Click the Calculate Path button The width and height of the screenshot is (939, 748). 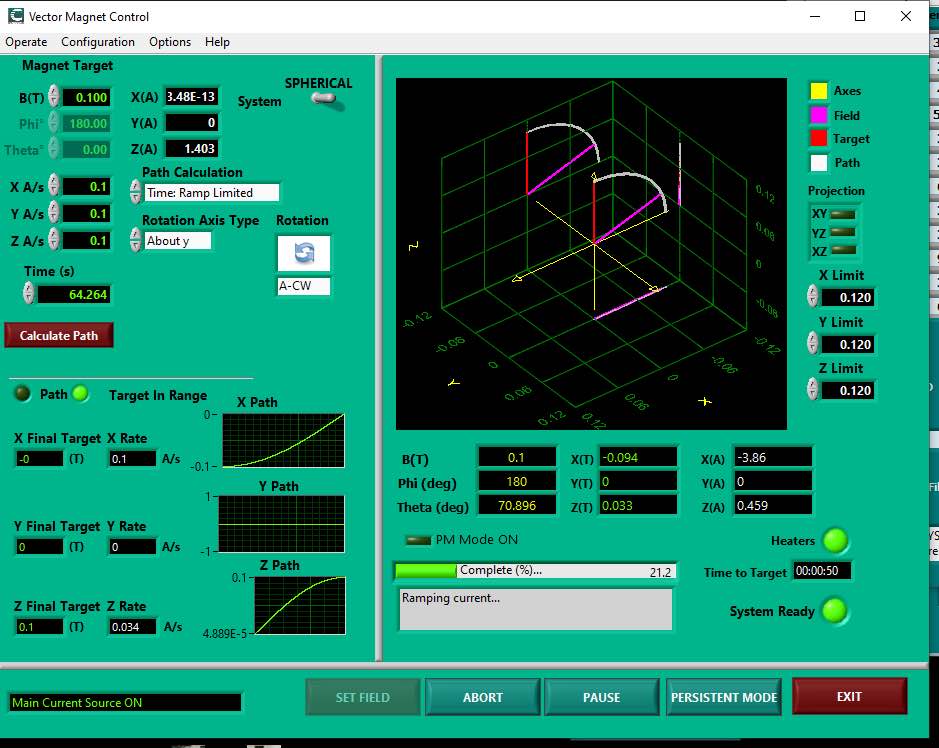[x=59, y=335]
